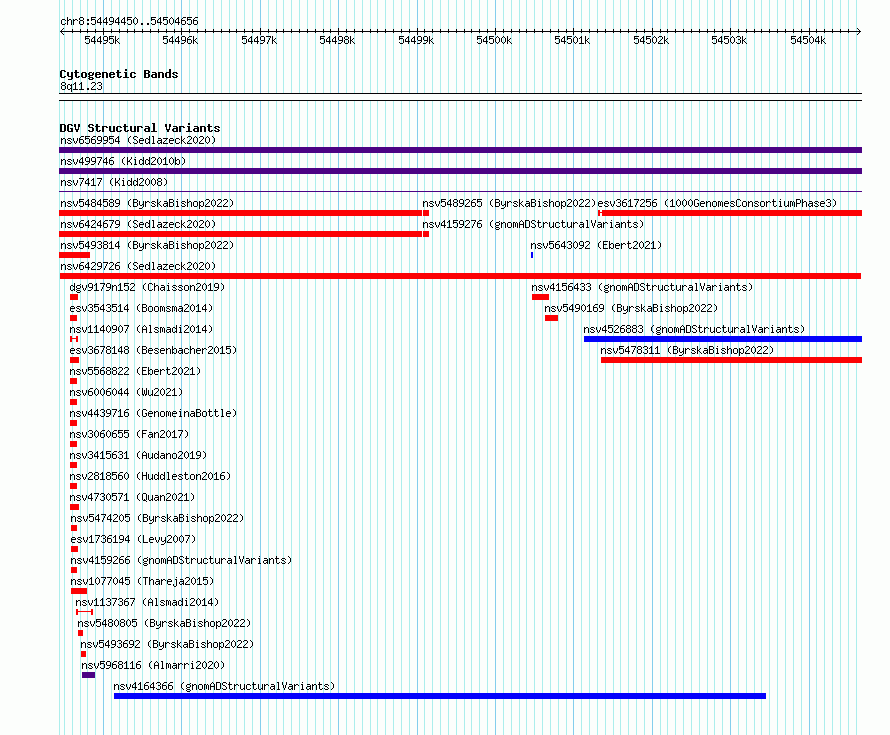
Task: Click the nsv2818560 (Huddleston2016) label
Action: [x=150, y=476]
